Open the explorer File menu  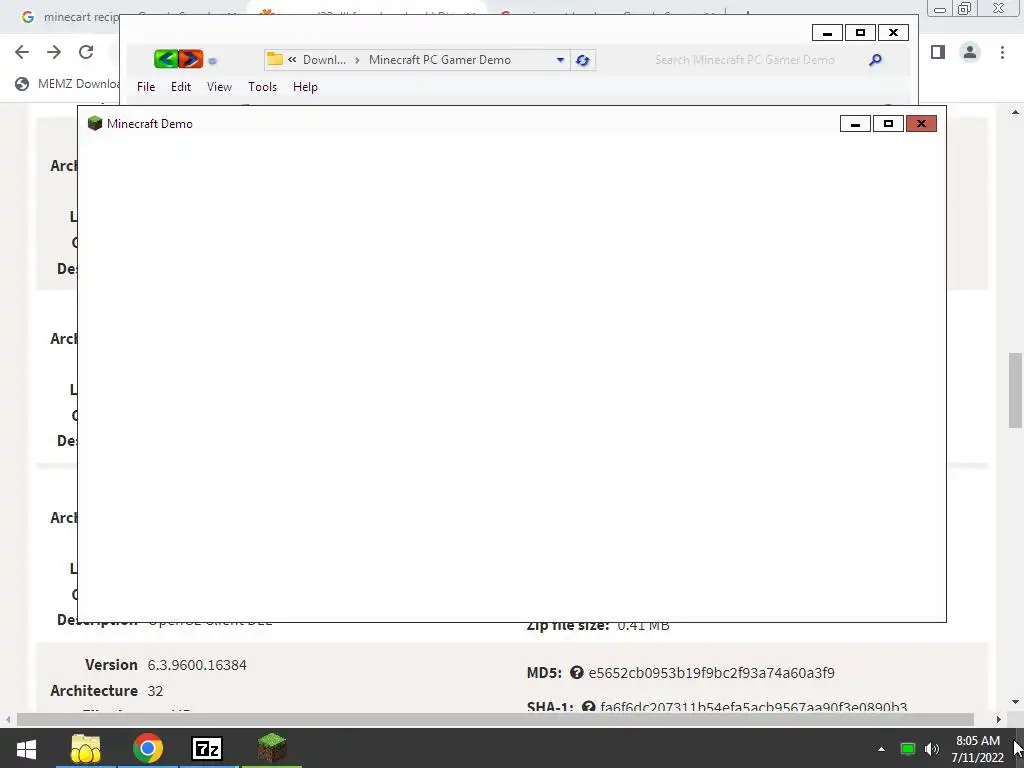pyautogui.click(x=146, y=87)
